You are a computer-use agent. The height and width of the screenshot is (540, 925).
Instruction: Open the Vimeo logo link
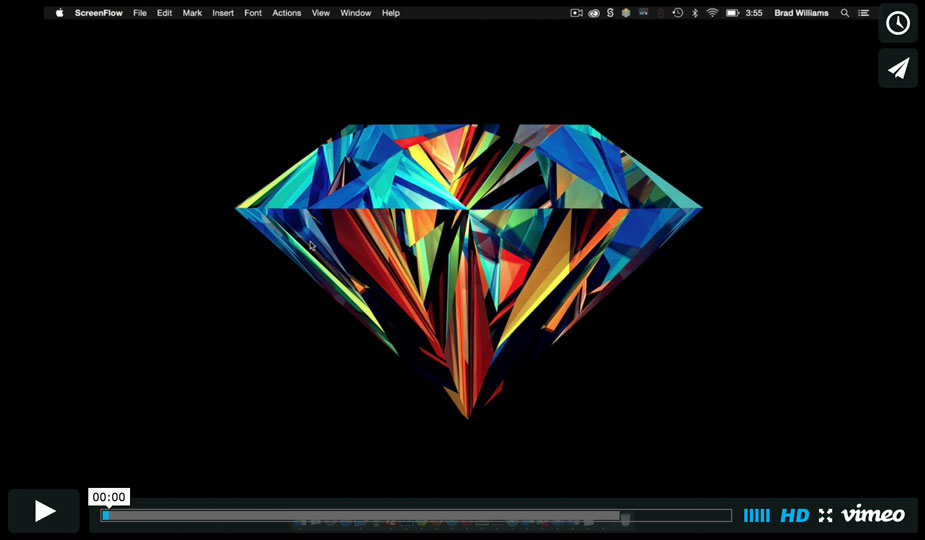pyautogui.click(x=872, y=515)
